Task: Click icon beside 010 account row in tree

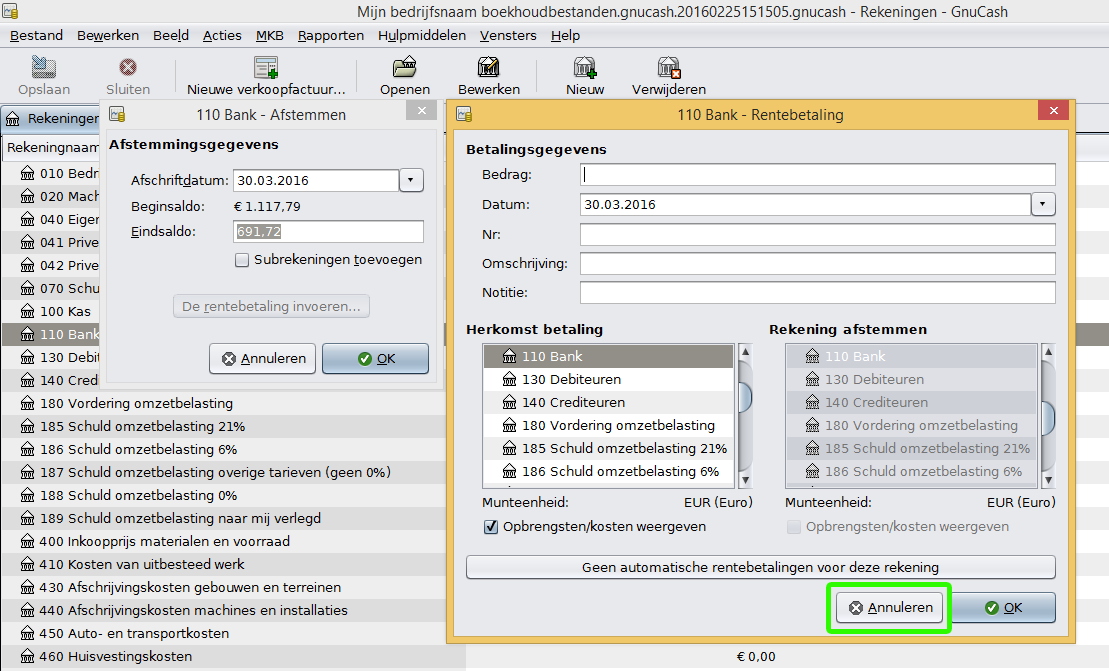Action: click(28, 173)
